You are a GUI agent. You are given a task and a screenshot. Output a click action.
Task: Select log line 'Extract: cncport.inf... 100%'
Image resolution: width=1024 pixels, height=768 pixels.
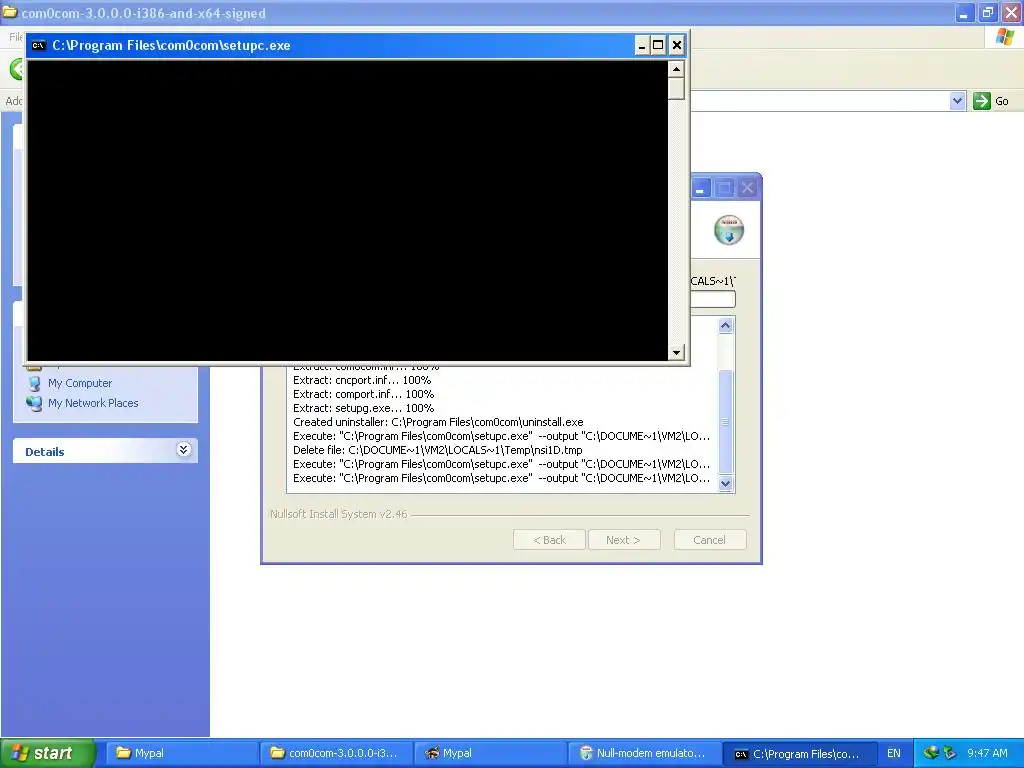(x=362, y=380)
